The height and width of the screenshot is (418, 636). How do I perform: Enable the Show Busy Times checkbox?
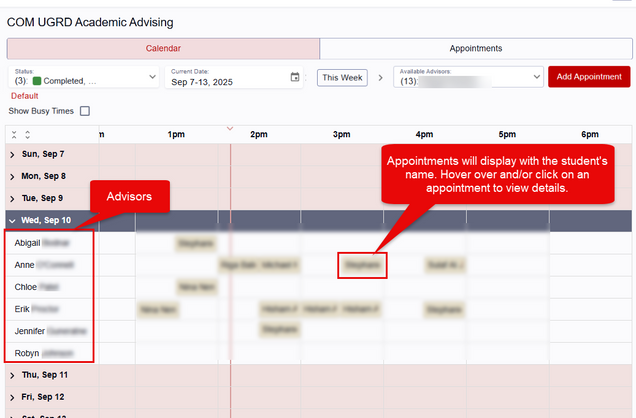pyautogui.click(x=85, y=111)
